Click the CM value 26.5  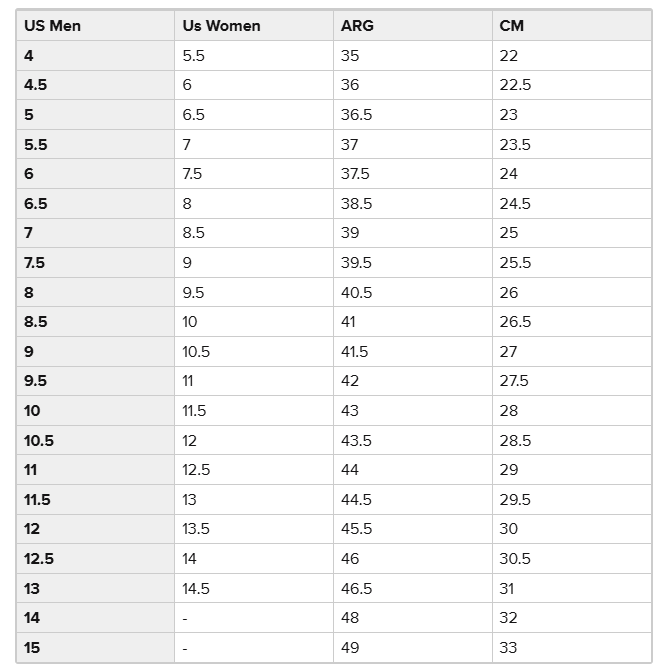(x=515, y=322)
